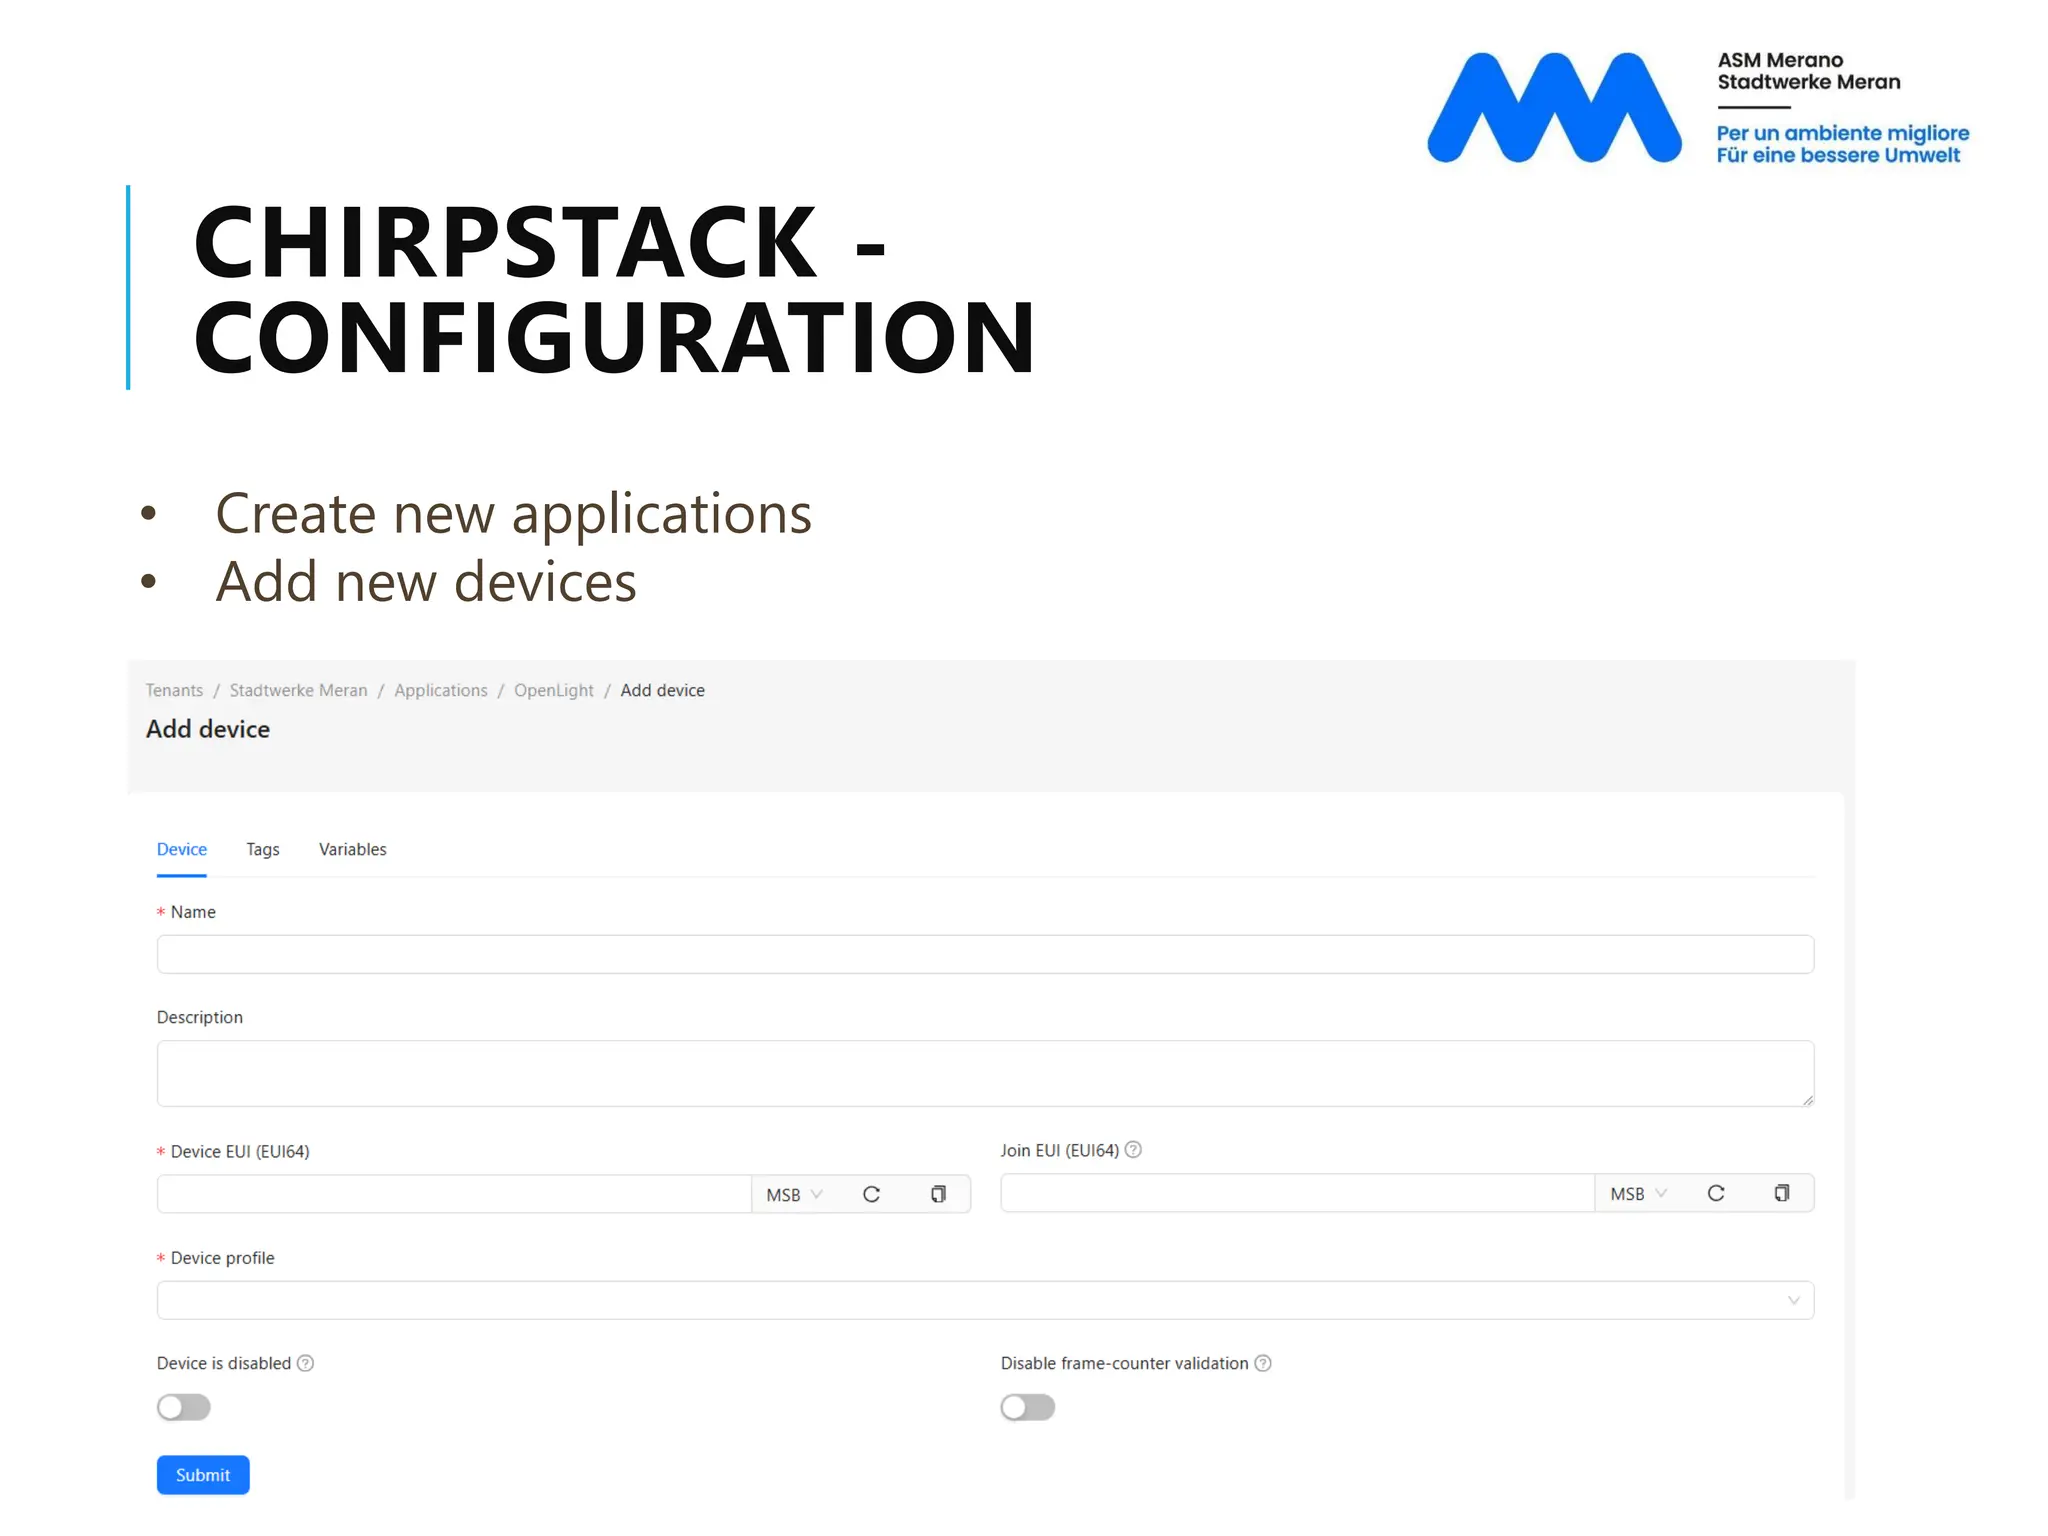Open OpenLight breadcrumb link
This screenshot has width=2048, height=1536.
554,690
